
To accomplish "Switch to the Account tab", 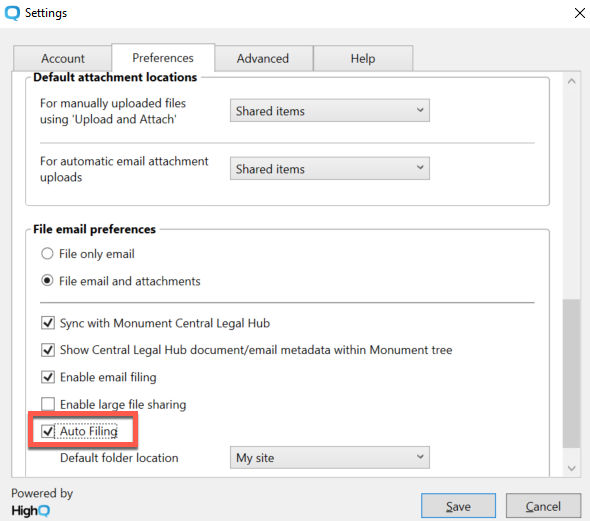I will click(63, 59).
